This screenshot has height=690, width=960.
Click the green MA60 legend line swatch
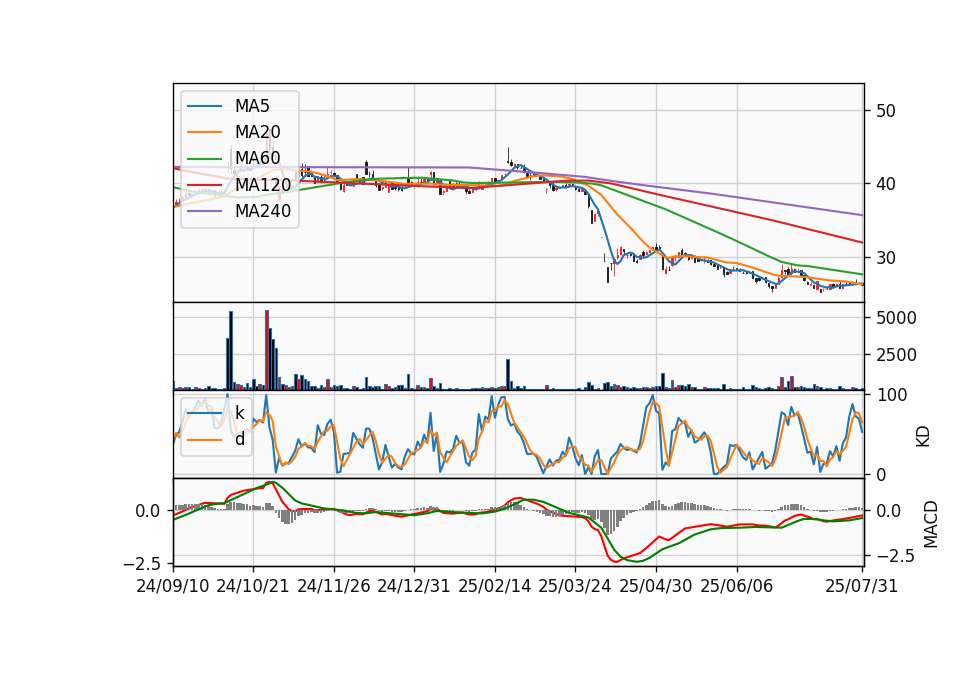[204, 158]
